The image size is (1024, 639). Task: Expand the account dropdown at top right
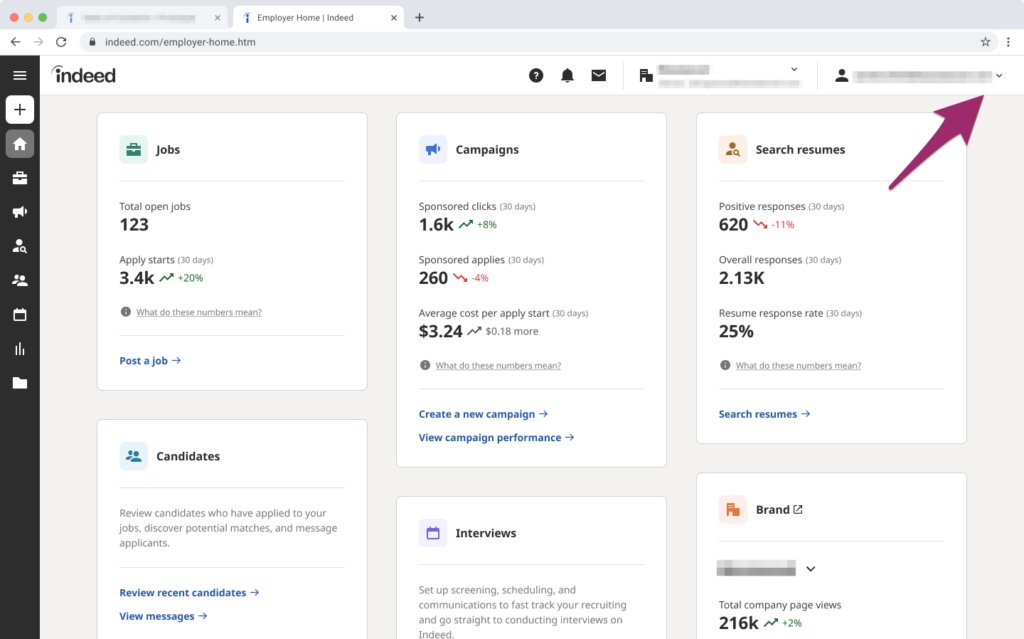point(998,74)
